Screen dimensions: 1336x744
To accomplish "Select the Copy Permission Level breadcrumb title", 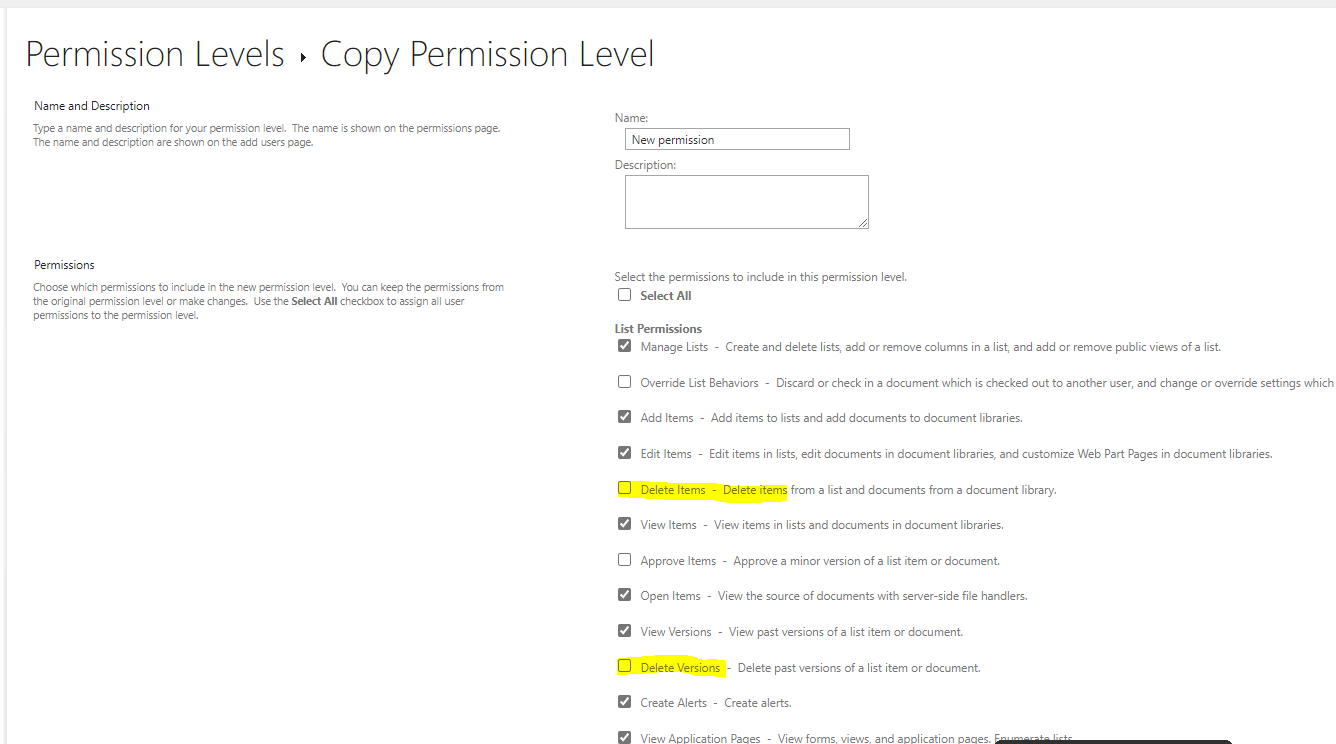I will pyautogui.click(x=487, y=54).
